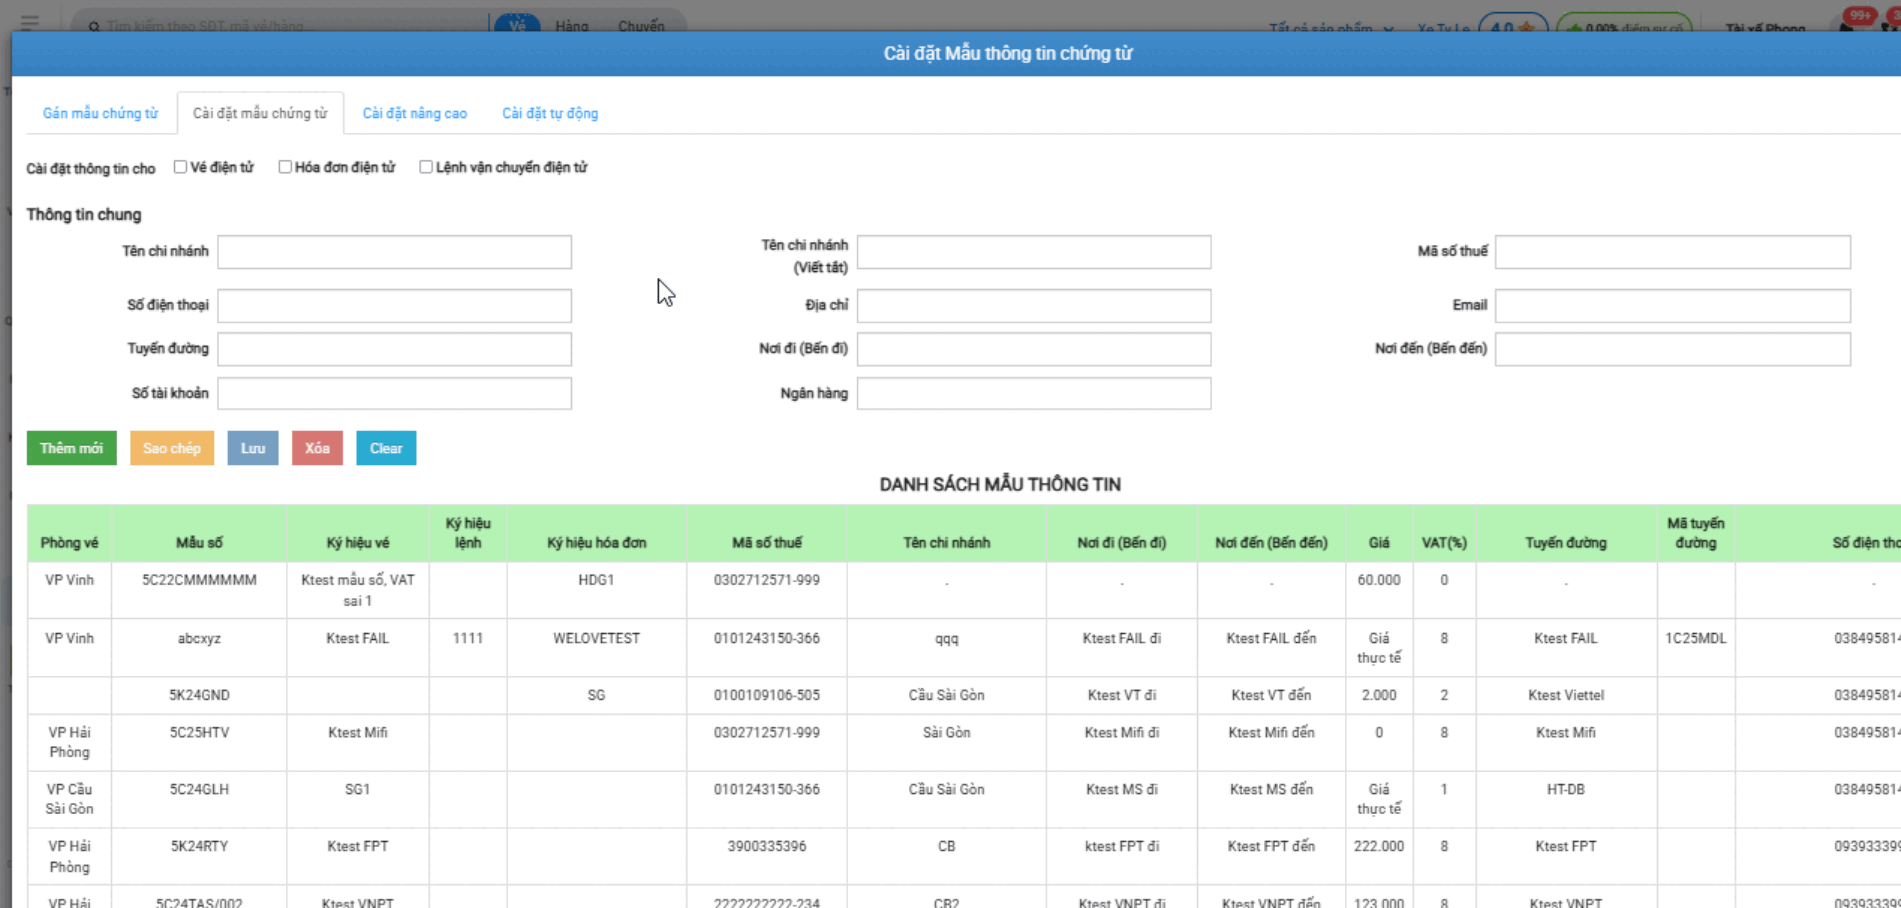
Task: Check the Lệnh vận chuyển điện tử option
Action: coord(426,167)
